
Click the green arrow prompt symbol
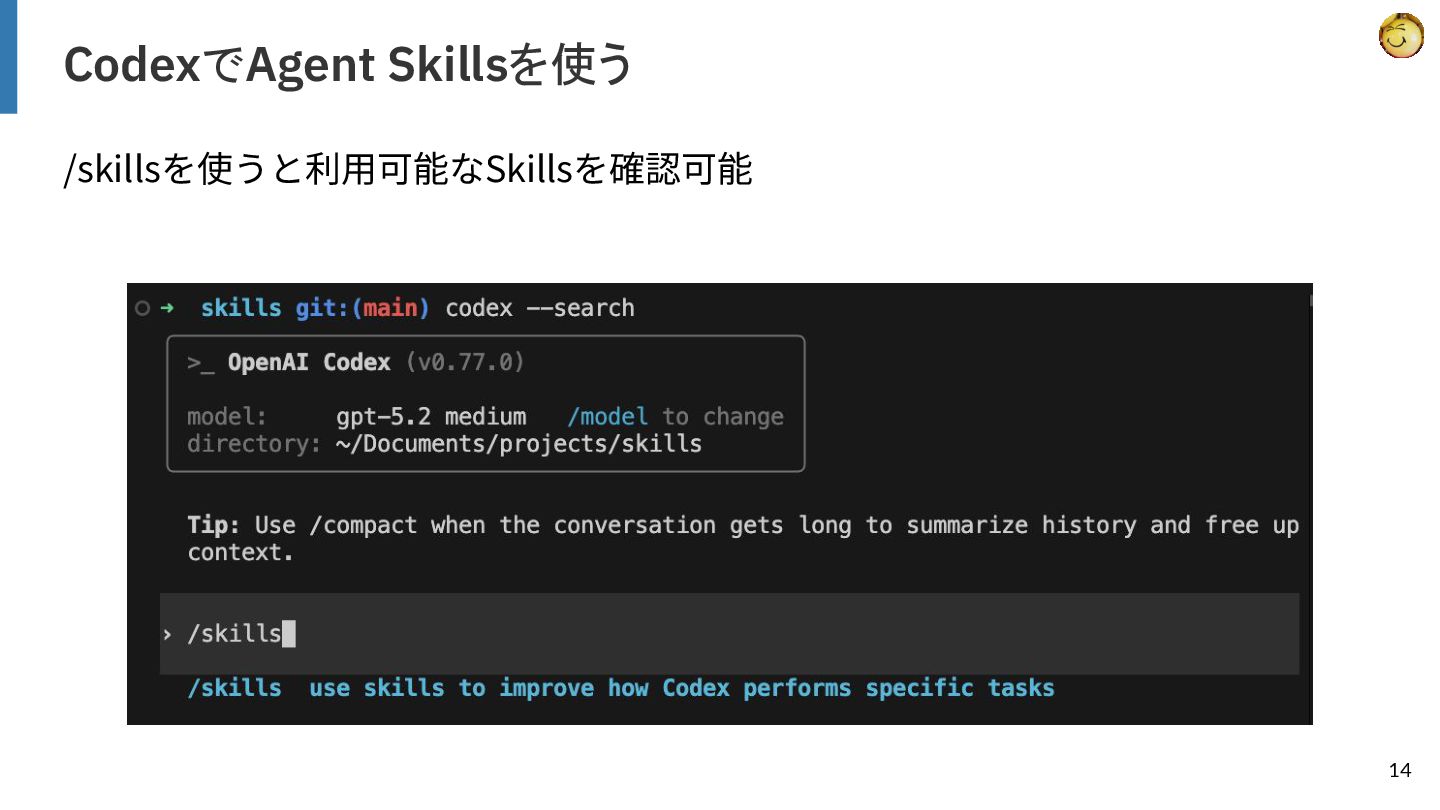pyautogui.click(x=167, y=308)
